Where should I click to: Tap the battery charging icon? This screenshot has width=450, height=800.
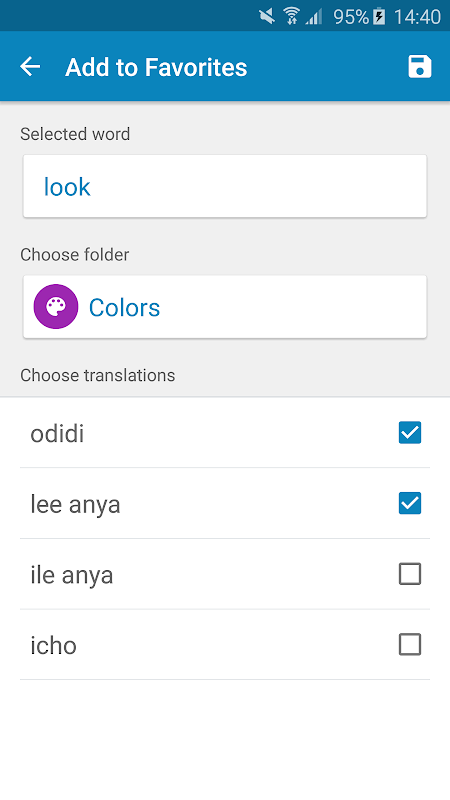[x=379, y=17]
